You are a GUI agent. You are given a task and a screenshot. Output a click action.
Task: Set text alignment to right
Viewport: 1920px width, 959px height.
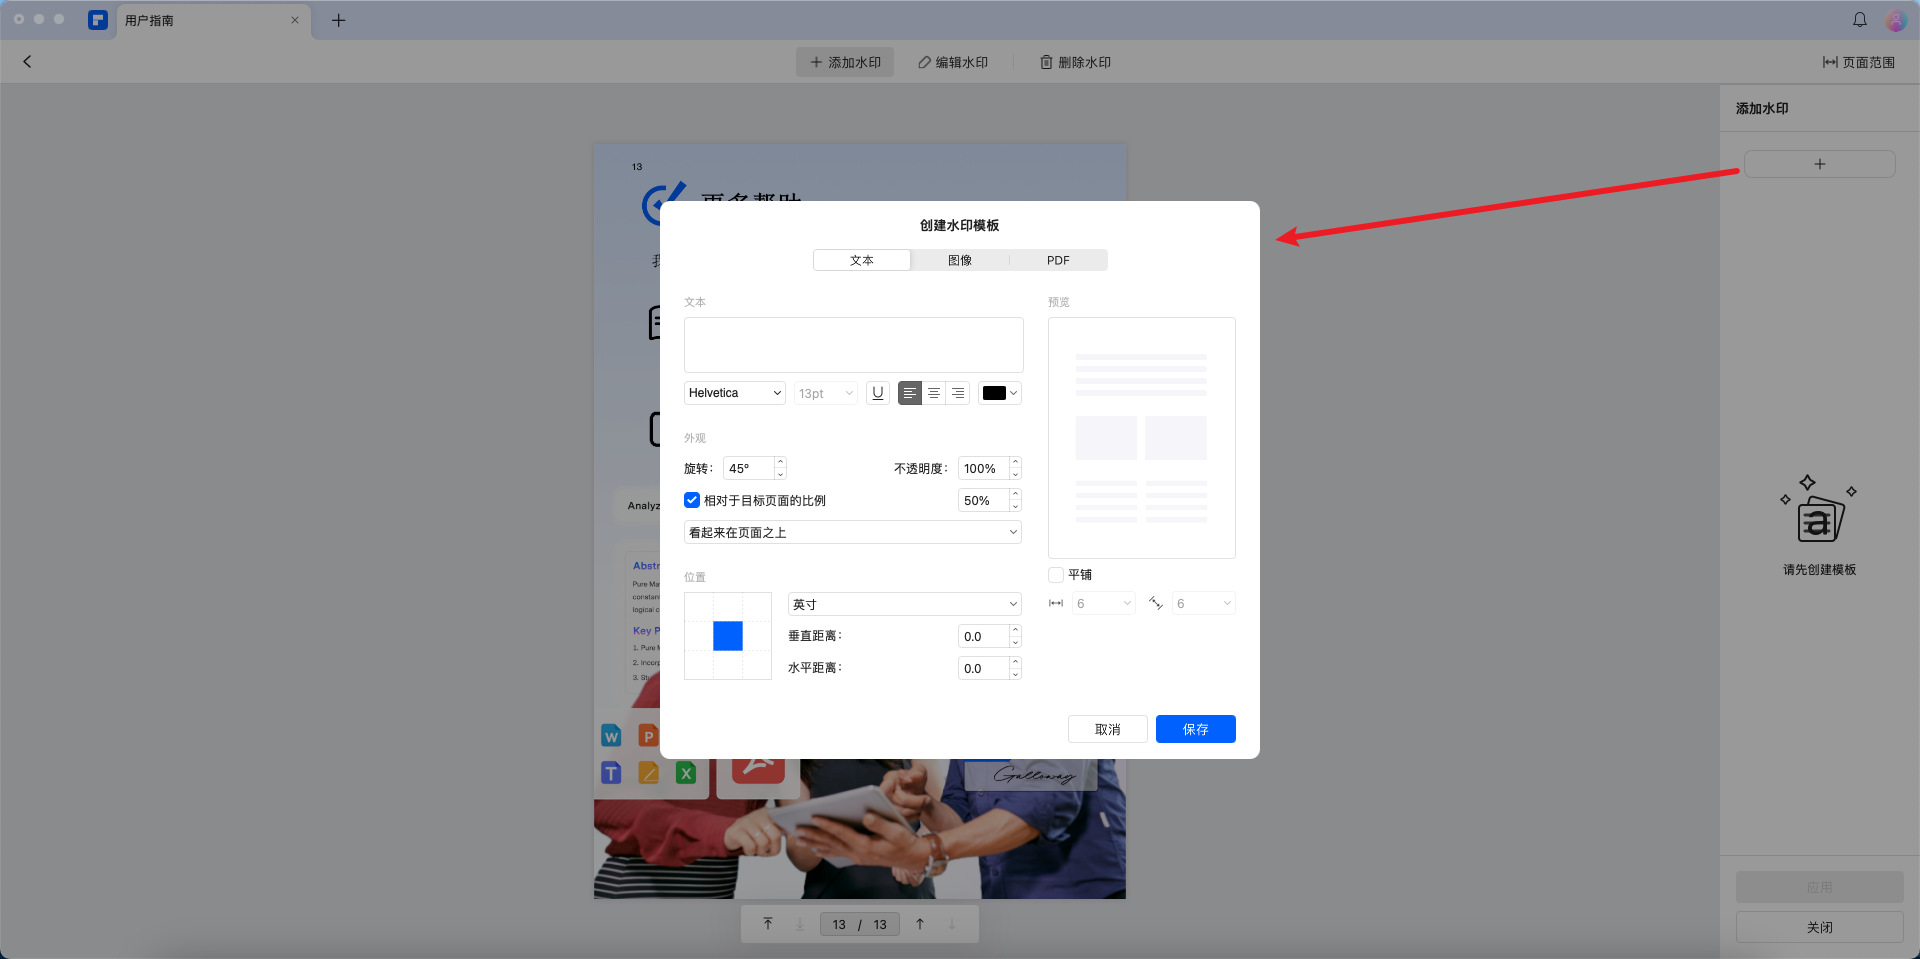pyautogui.click(x=957, y=392)
